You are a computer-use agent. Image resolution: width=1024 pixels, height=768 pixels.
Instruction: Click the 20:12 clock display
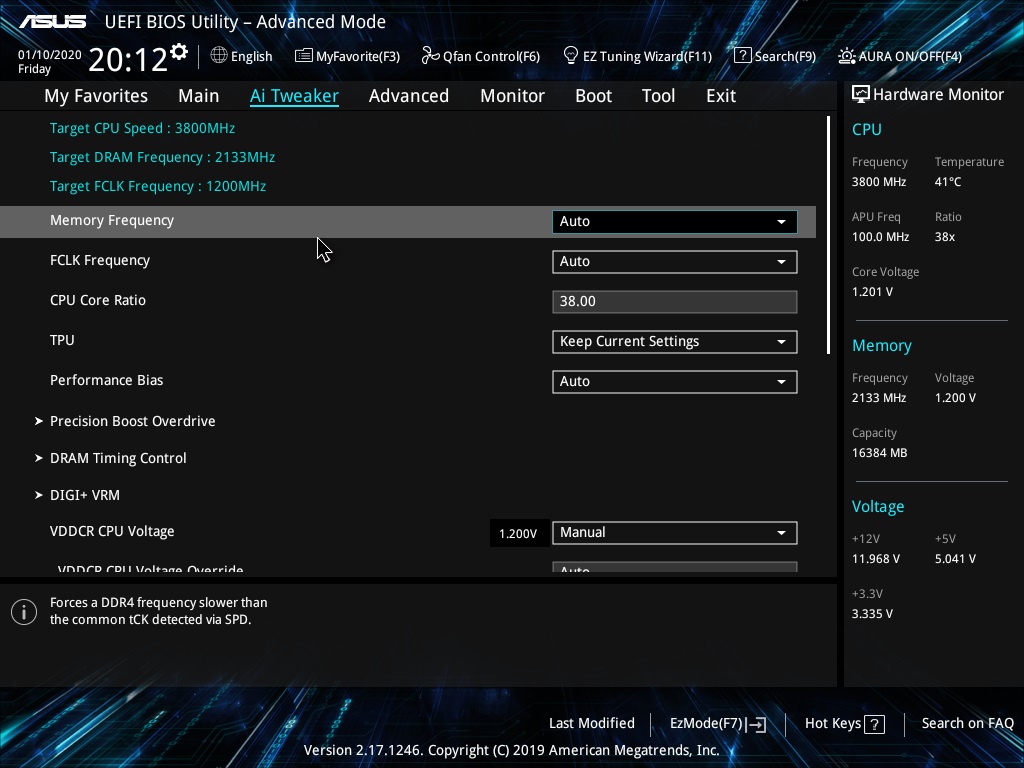[x=127, y=59]
